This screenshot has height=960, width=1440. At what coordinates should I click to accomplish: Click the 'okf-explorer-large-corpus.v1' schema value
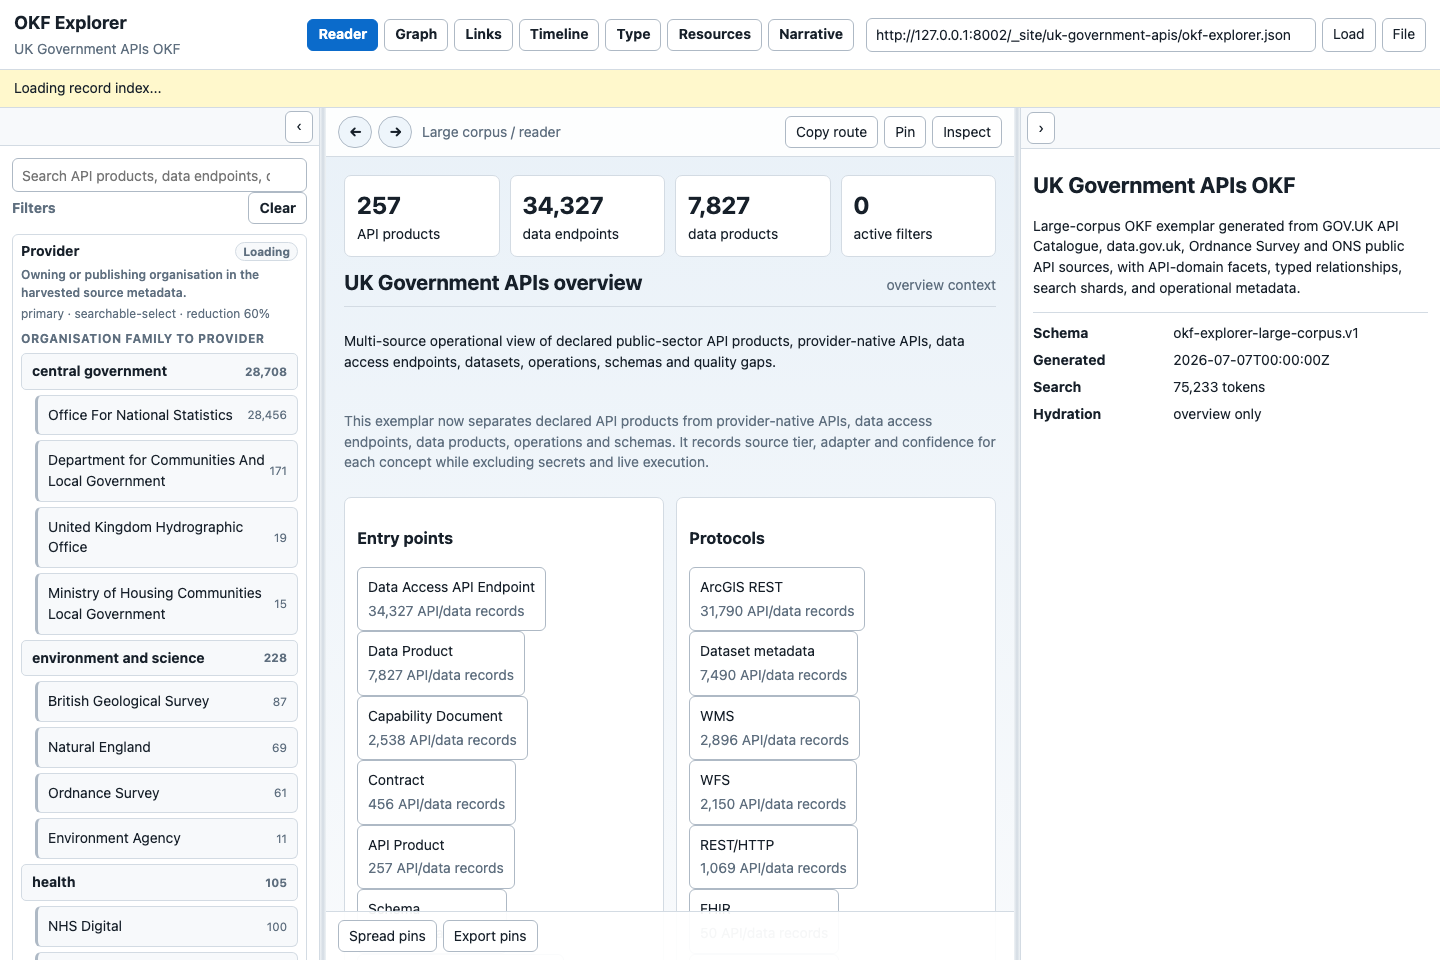(1266, 333)
